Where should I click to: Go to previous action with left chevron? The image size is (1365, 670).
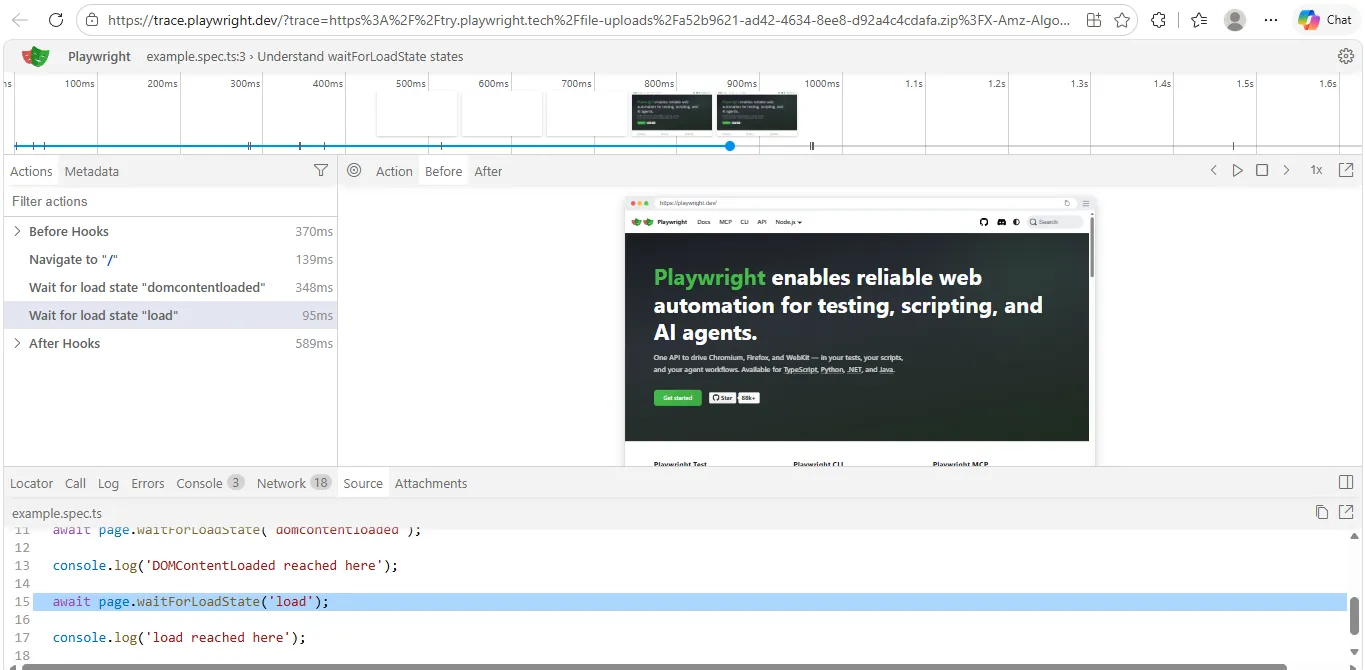tap(1214, 171)
